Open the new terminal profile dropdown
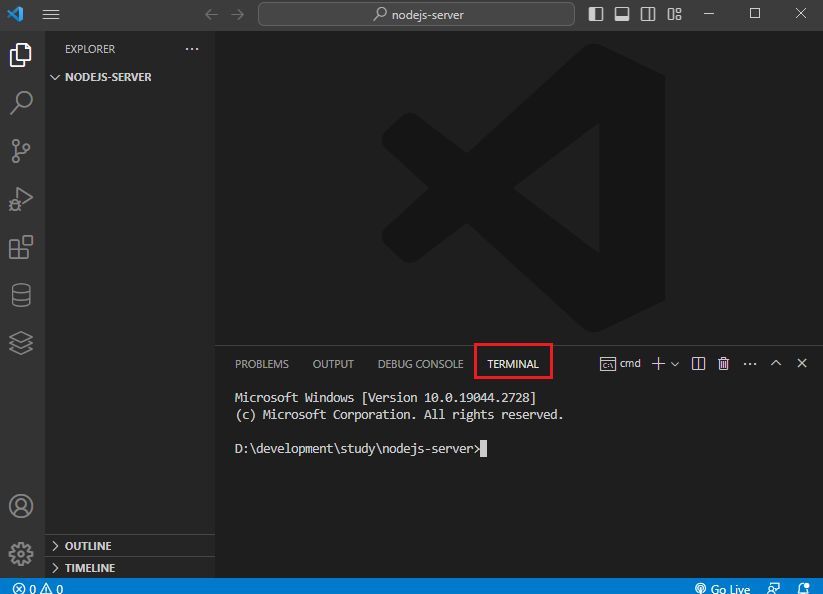The width and height of the screenshot is (823, 594). (675, 364)
